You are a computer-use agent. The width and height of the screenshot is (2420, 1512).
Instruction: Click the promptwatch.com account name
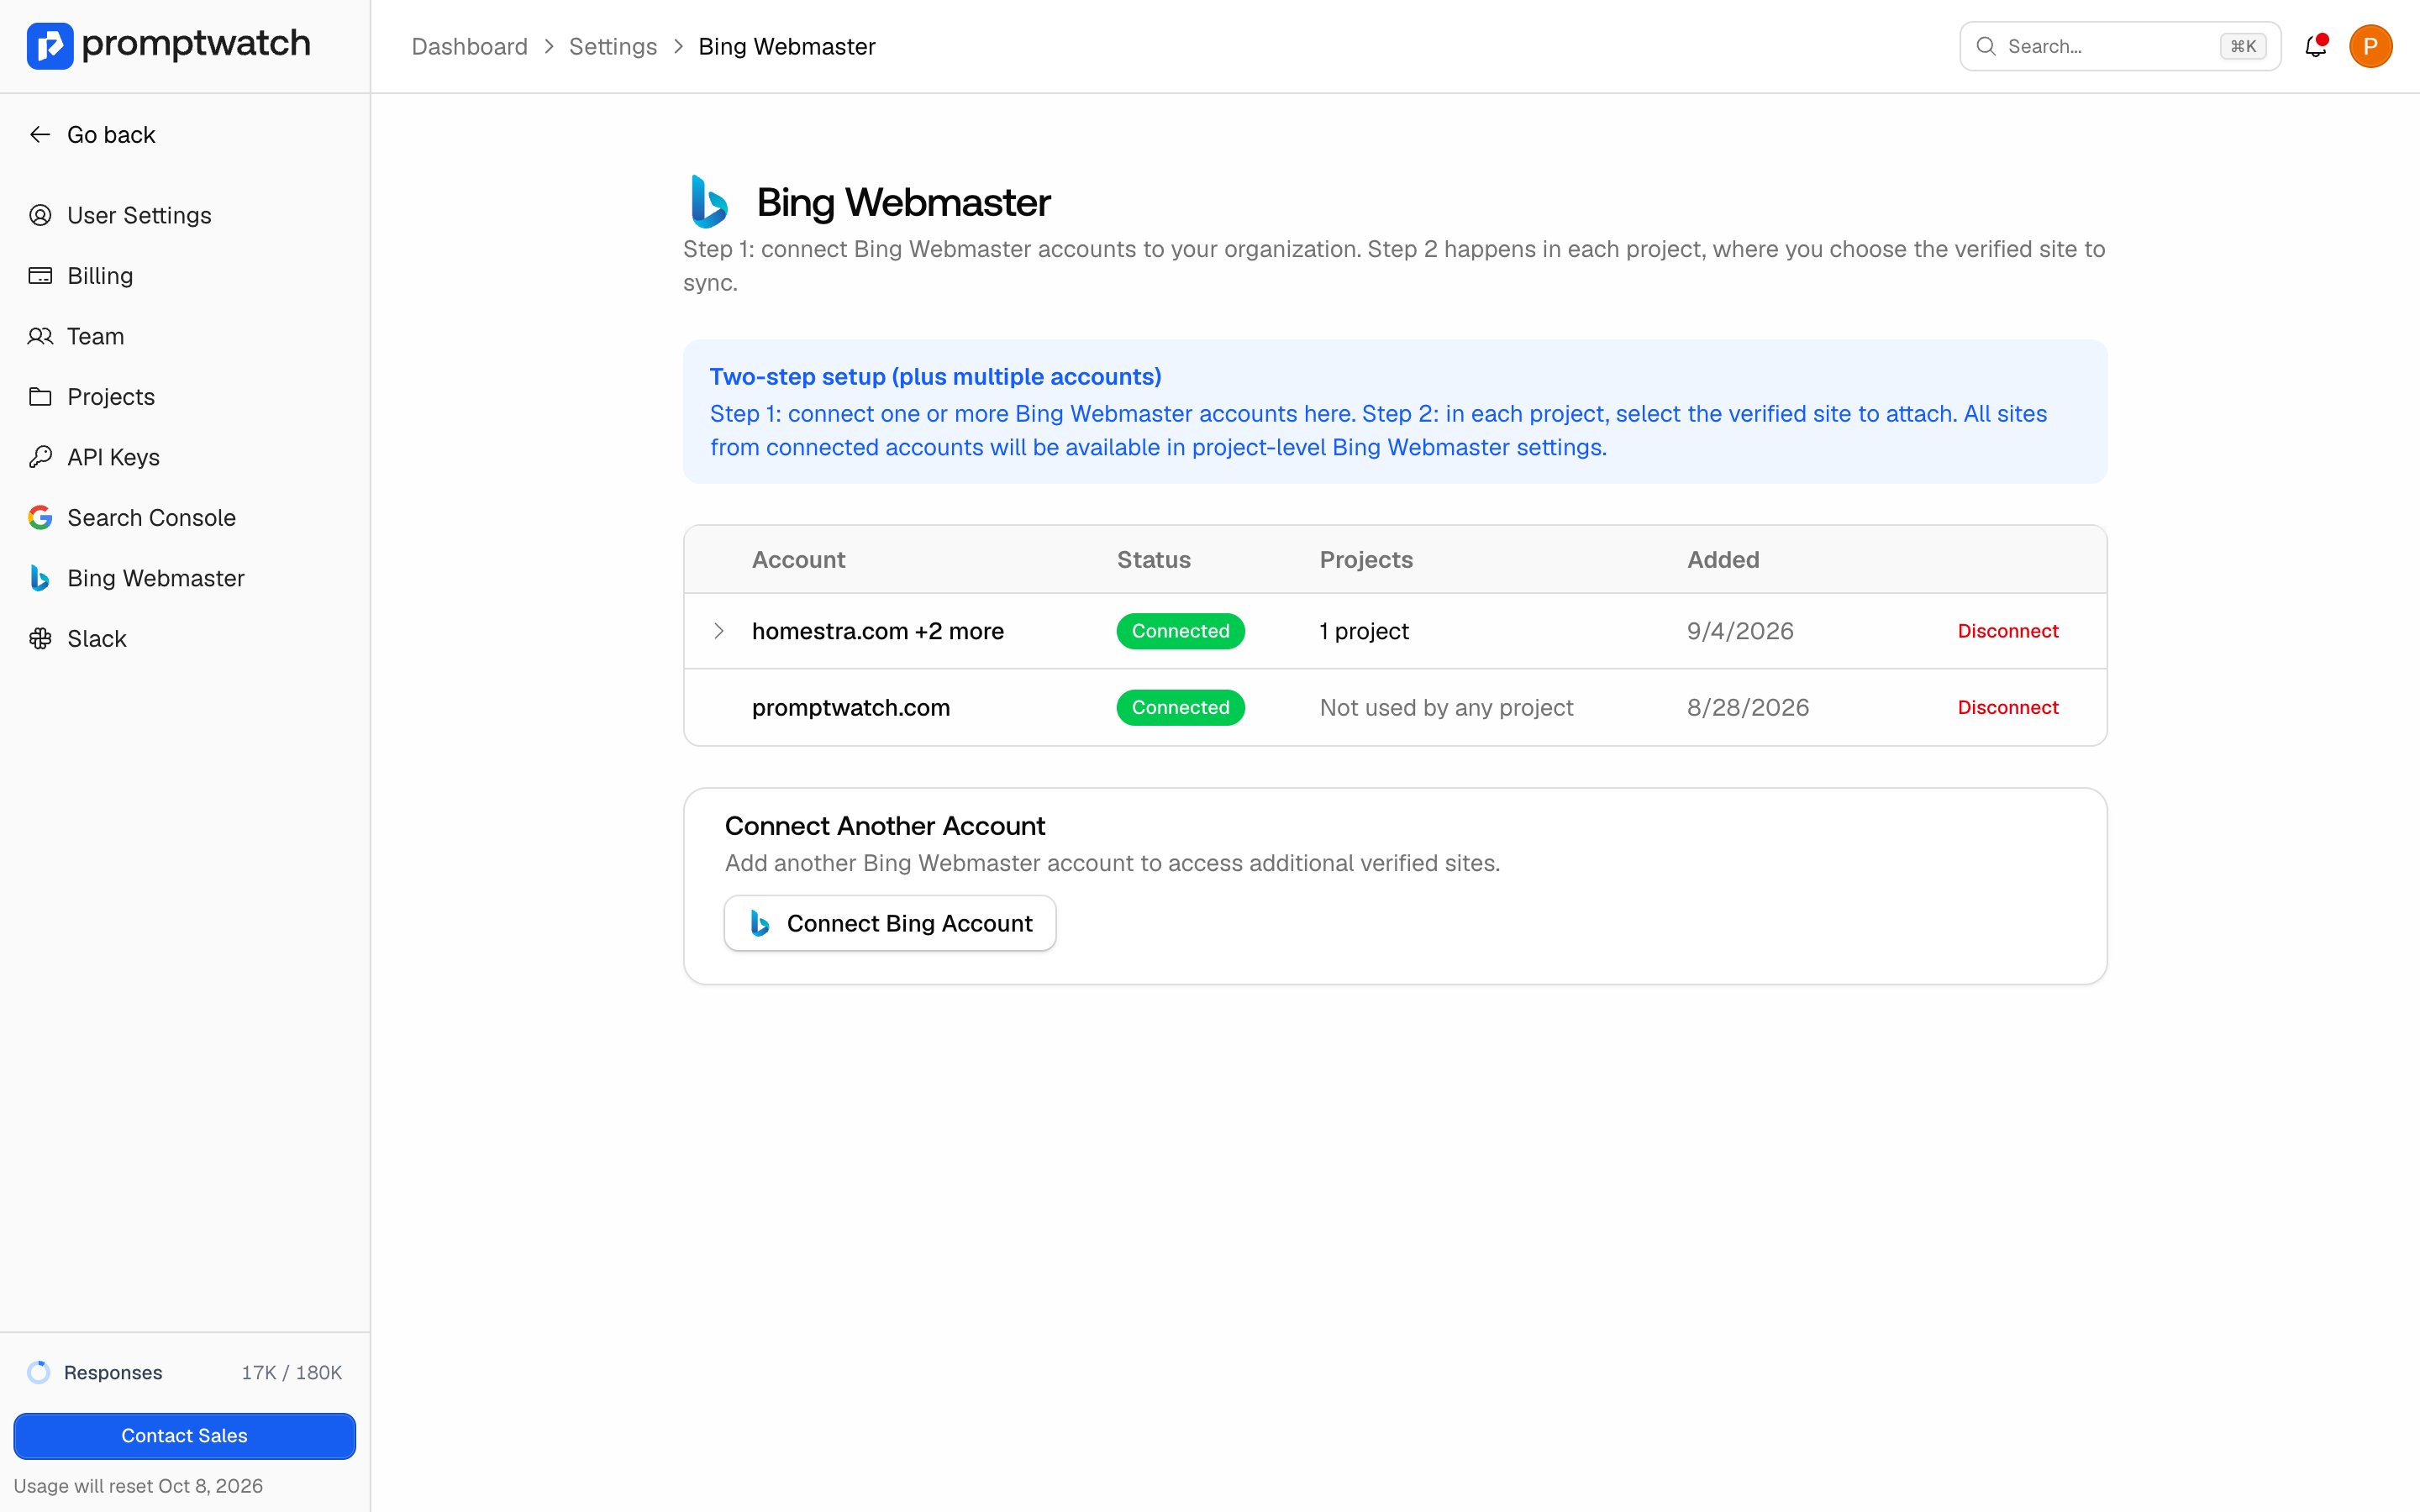(x=851, y=708)
